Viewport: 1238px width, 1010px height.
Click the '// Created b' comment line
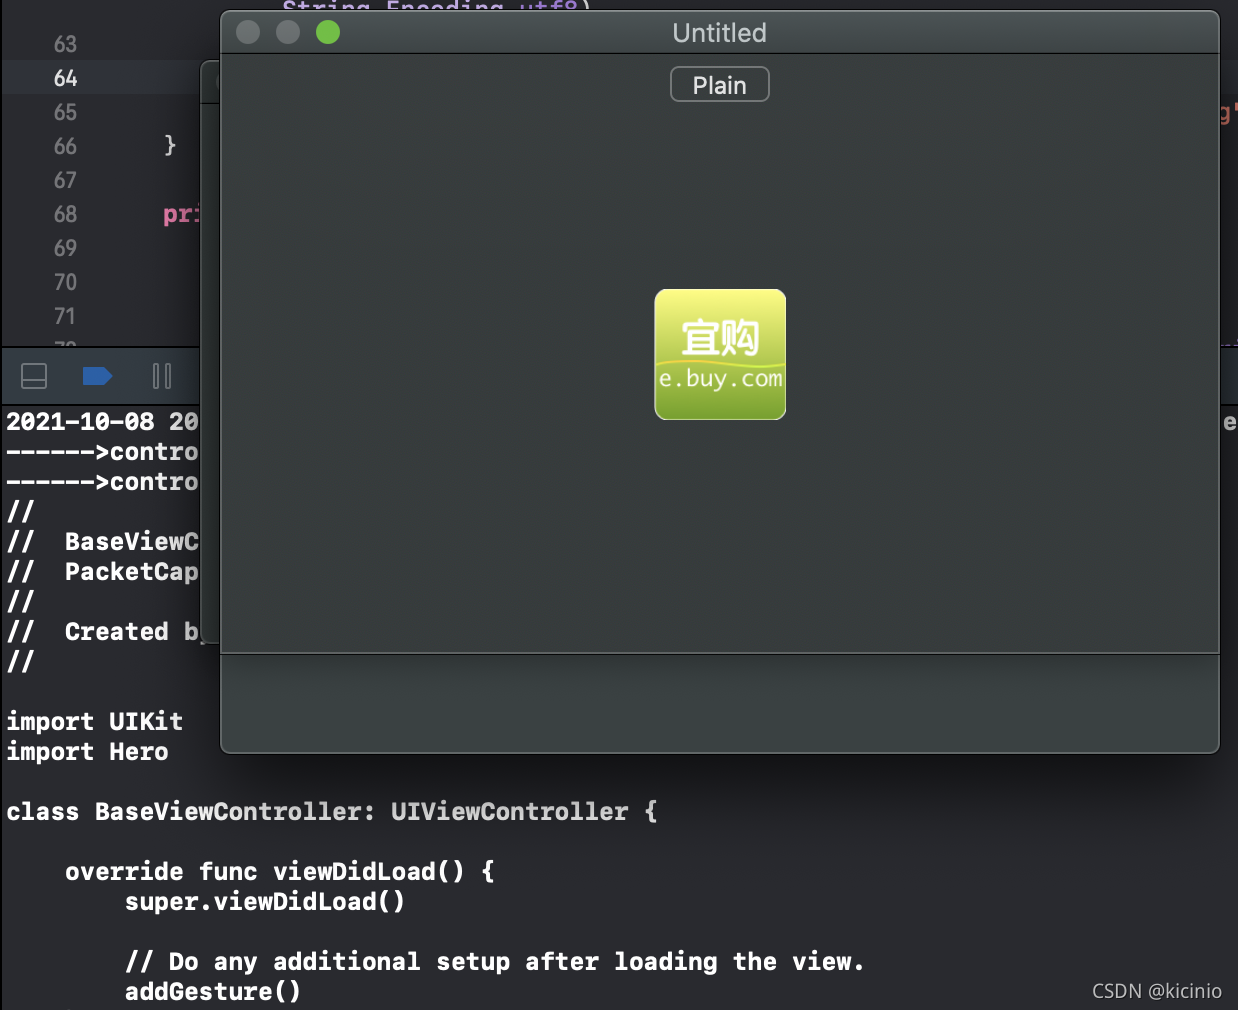pos(104,632)
